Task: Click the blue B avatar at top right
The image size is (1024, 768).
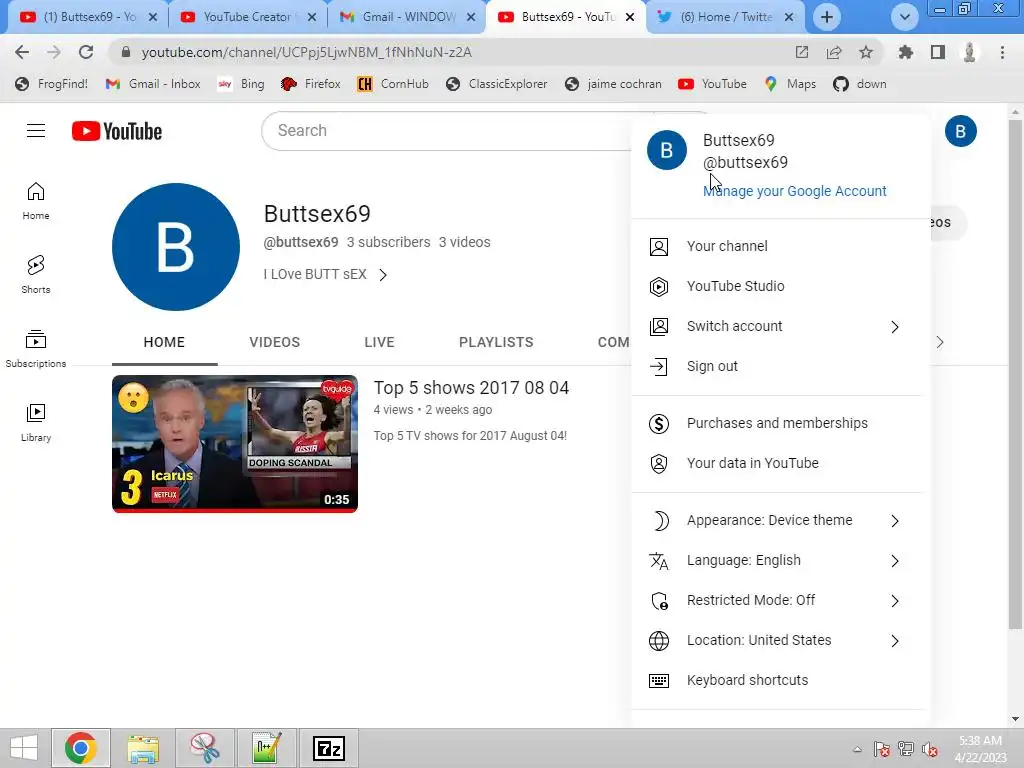Action: [x=960, y=131]
